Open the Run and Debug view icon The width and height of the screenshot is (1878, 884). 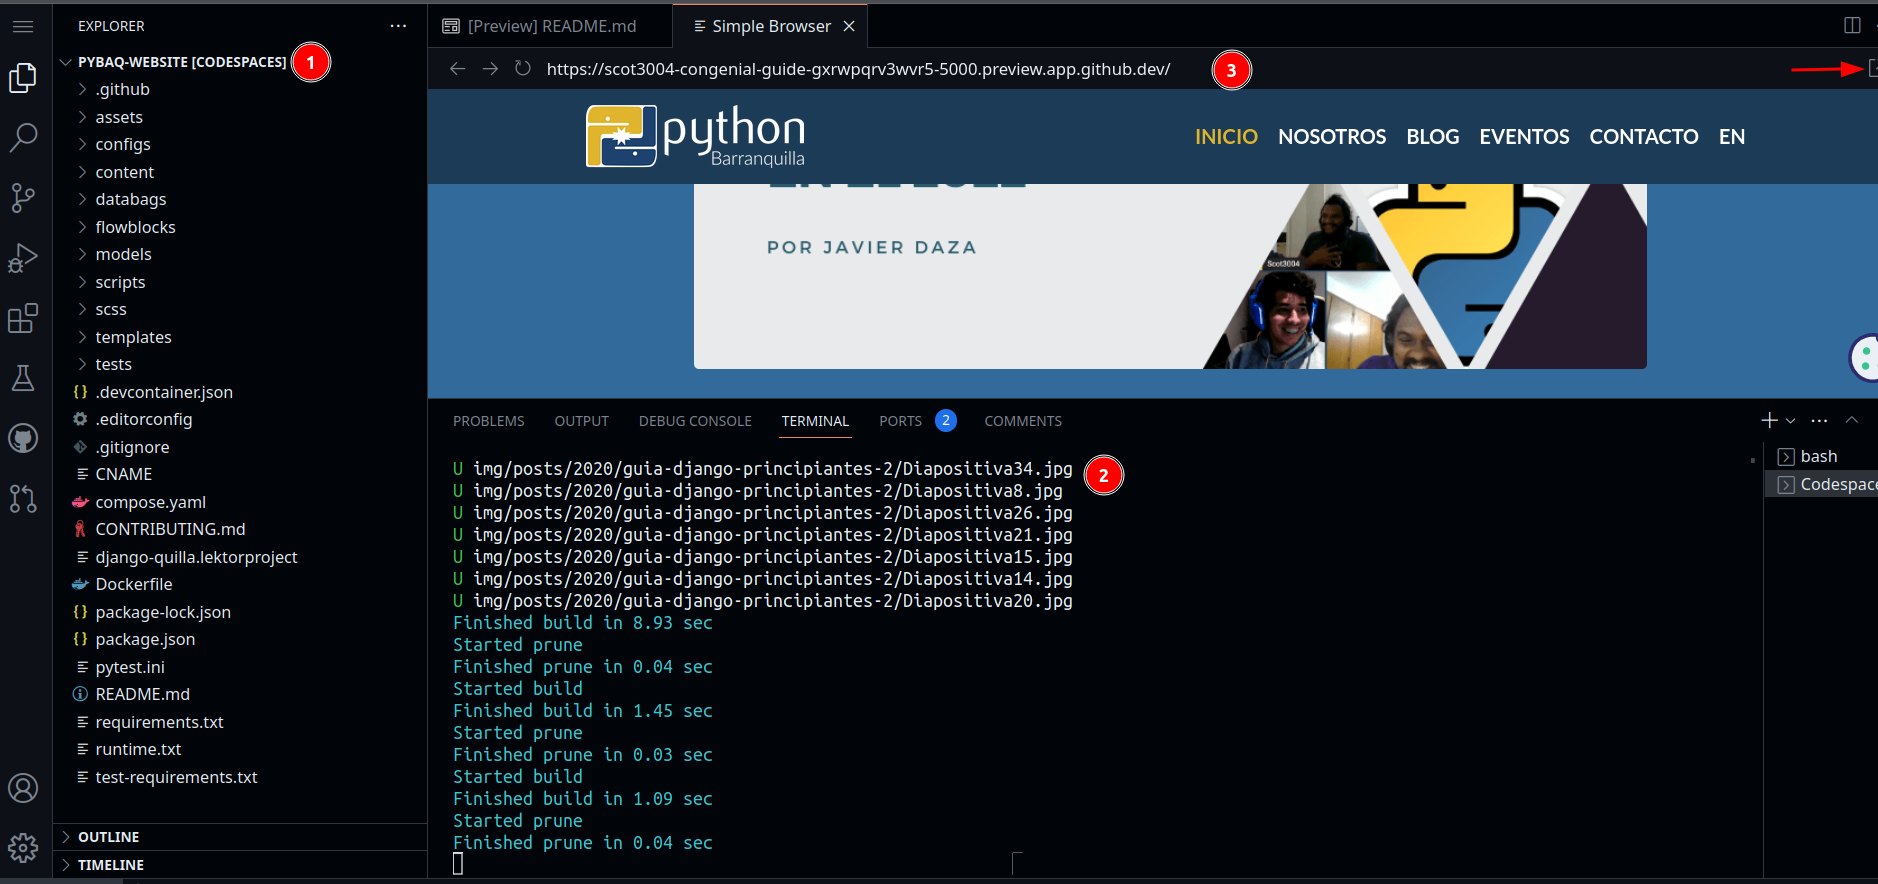pyautogui.click(x=23, y=258)
